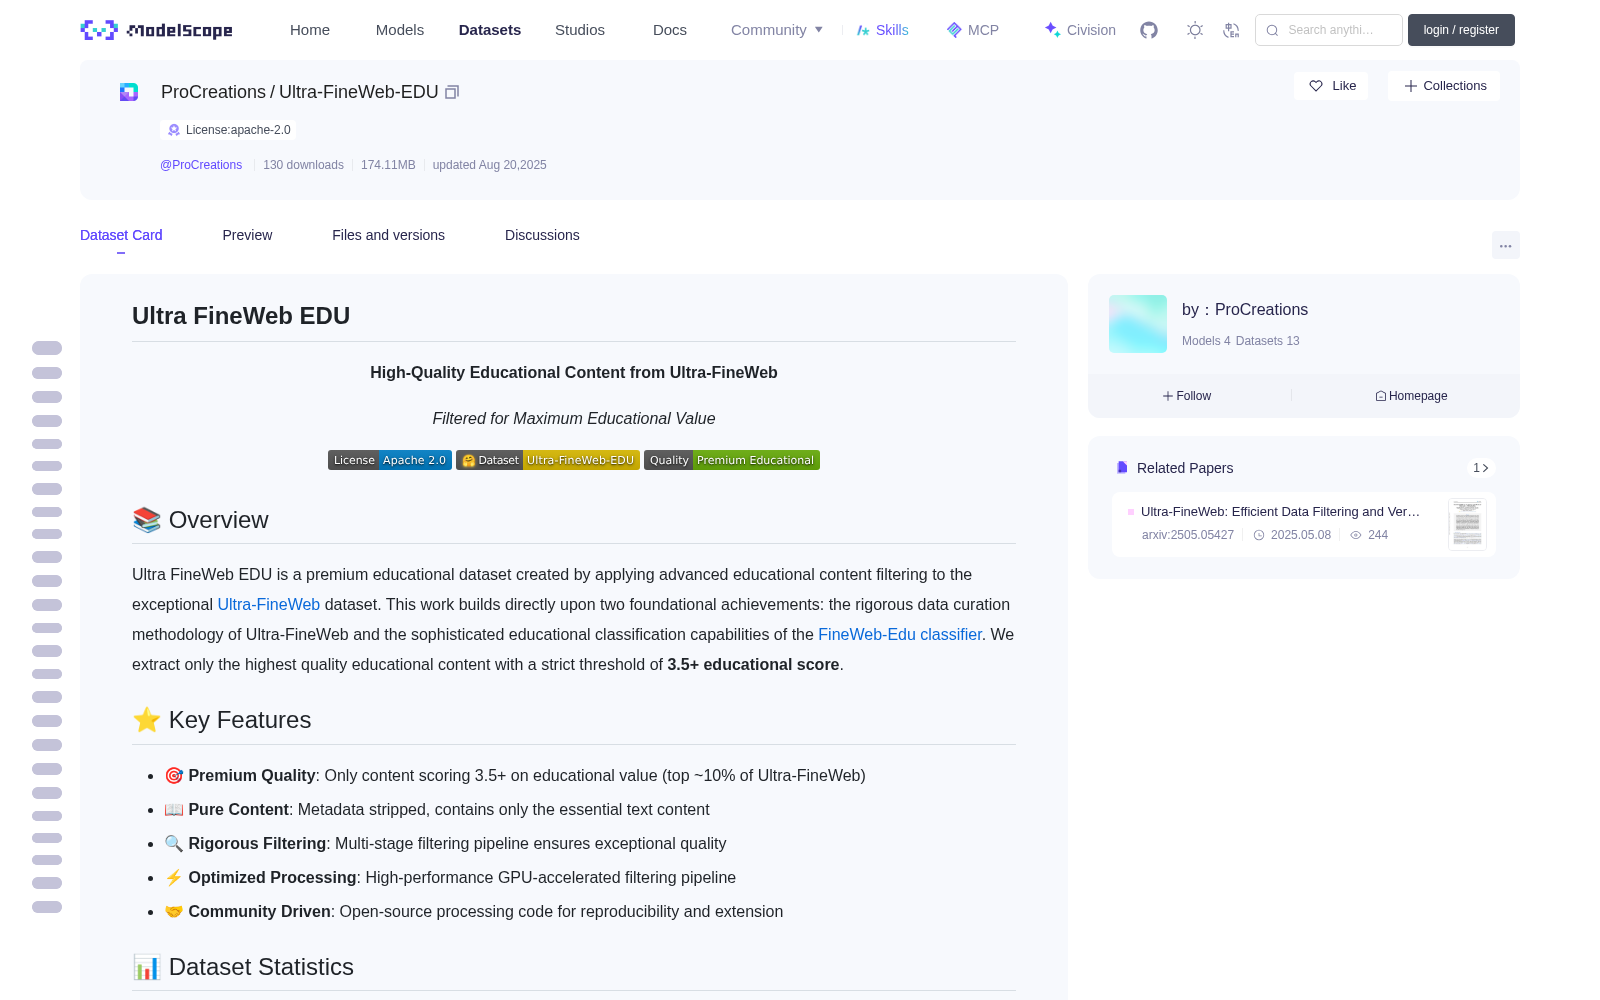Screen dimensions: 1600x1000
Task: Visit the author's Homepage
Action: point(1411,396)
